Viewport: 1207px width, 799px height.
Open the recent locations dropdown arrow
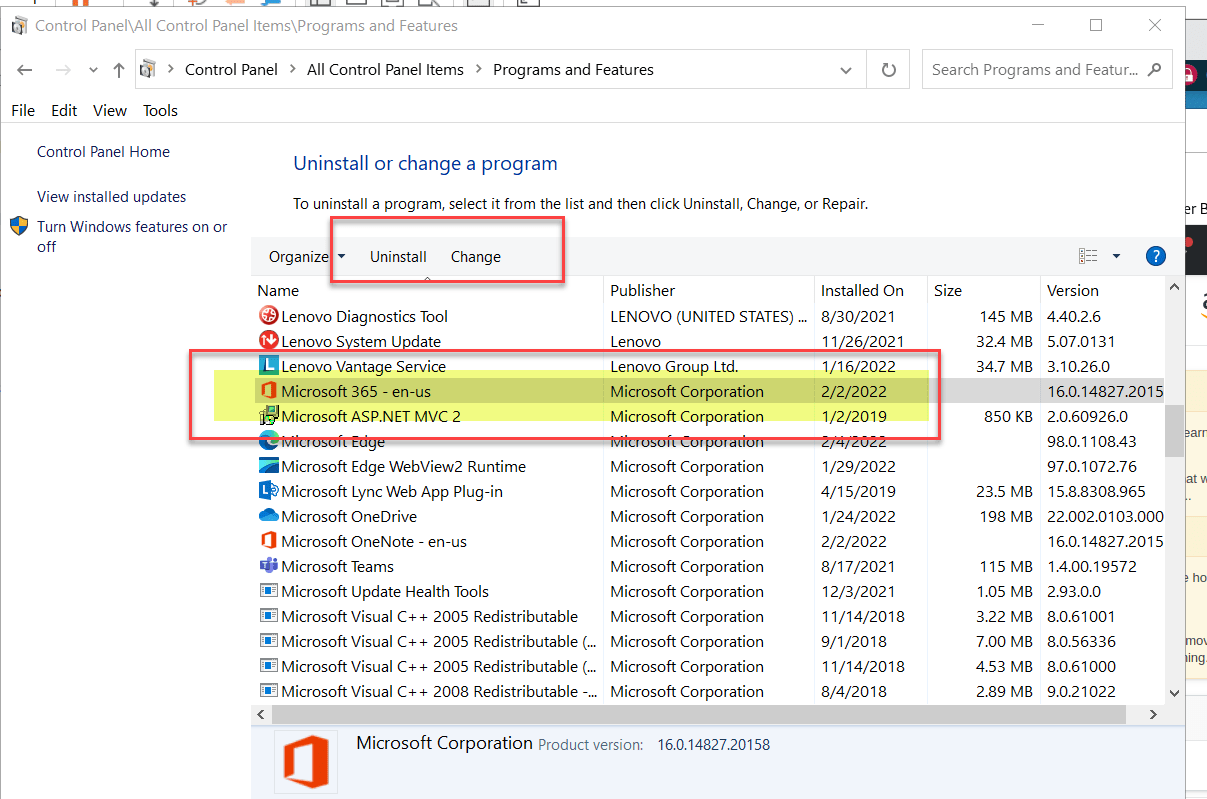point(93,70)
